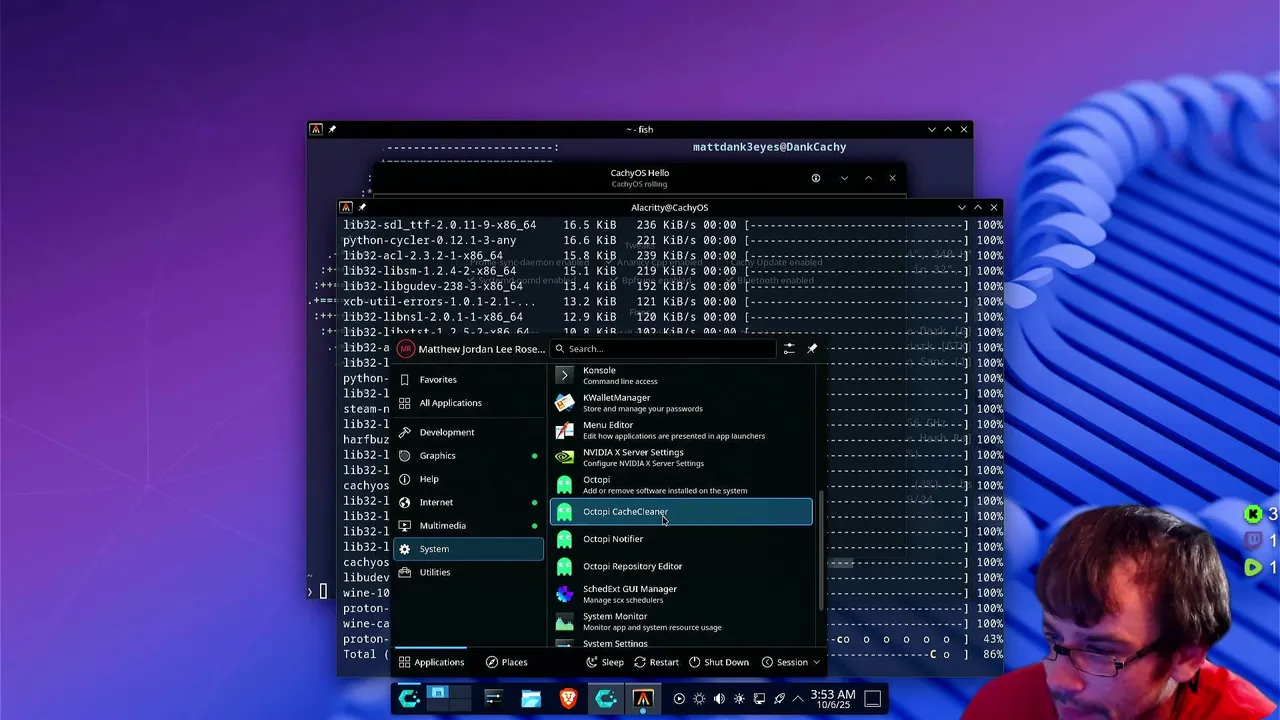The width and height of the screenshot is (1280, 720).
Task: Activate CachyOS Hello taskbar entry beside Brave
Action: point(606,699)
